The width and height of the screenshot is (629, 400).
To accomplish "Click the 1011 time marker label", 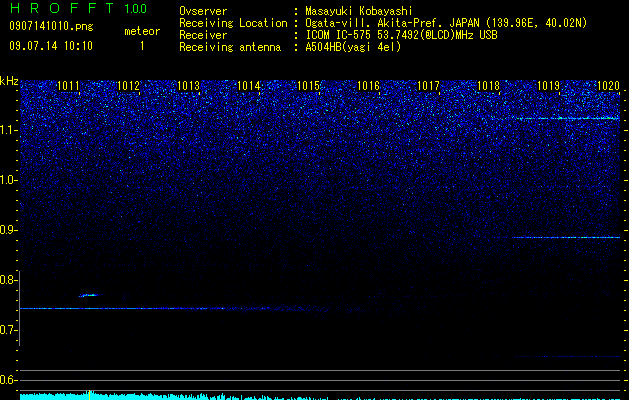I will (x=68, y=86).
